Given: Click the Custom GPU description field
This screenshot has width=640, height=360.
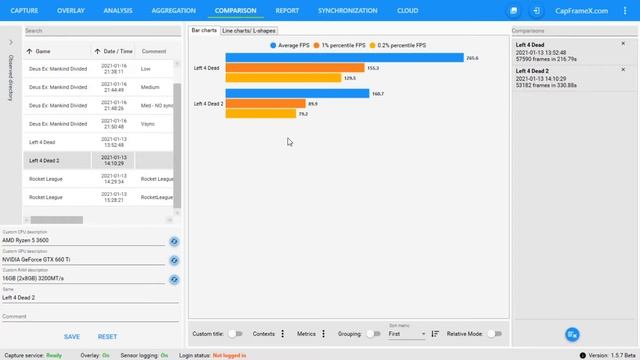Looking at the screenshot, I should pyautogui.click(x=83, y=260).
